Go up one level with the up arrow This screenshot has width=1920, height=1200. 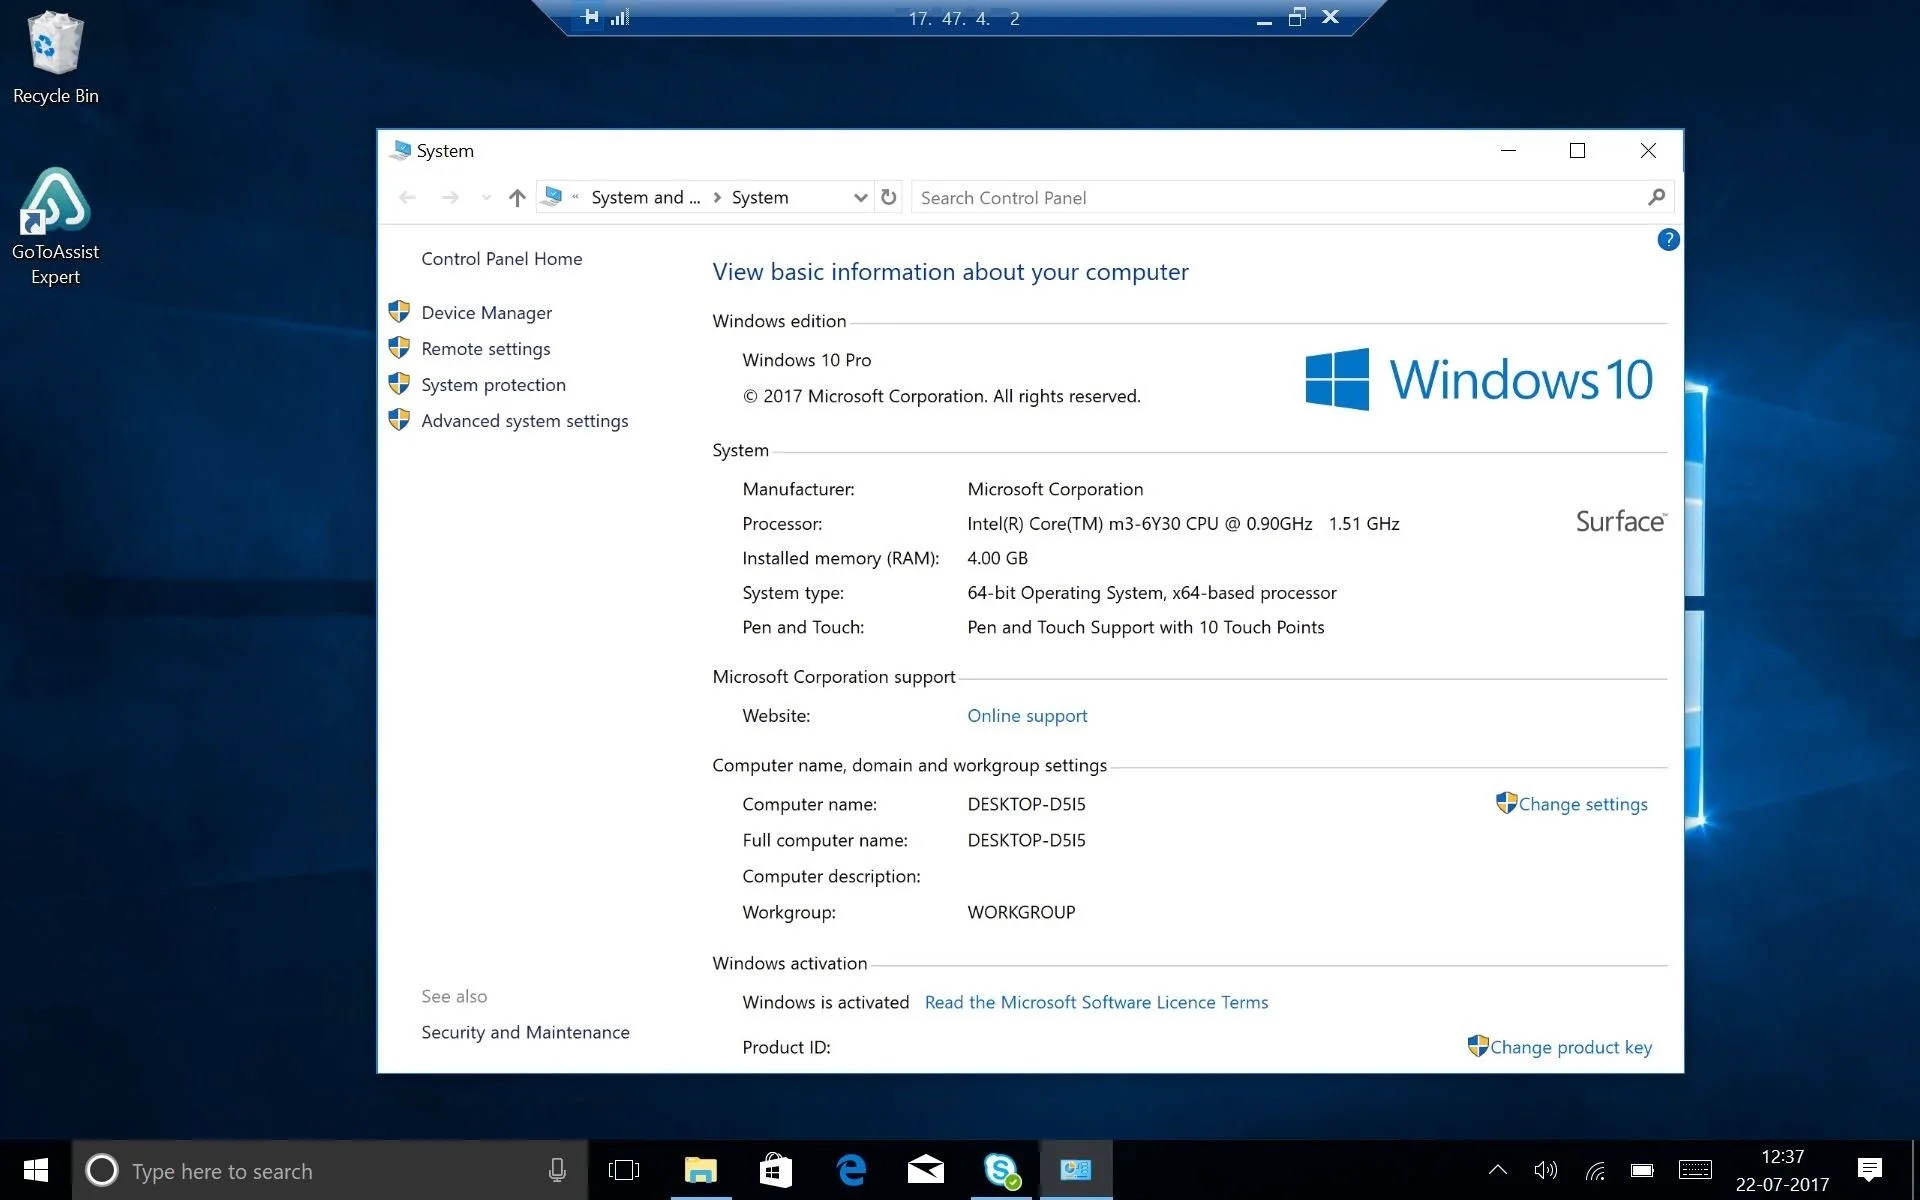tap(517, 198)
